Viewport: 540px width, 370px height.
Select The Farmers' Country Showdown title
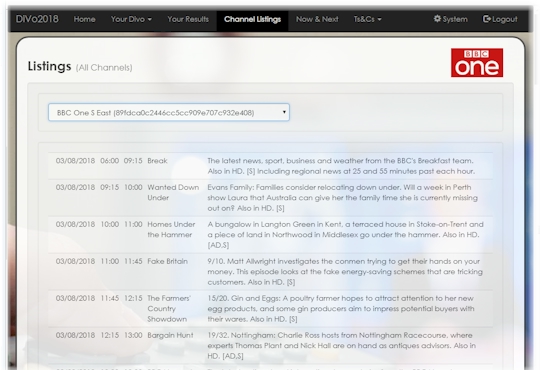(x=169, y=309)
